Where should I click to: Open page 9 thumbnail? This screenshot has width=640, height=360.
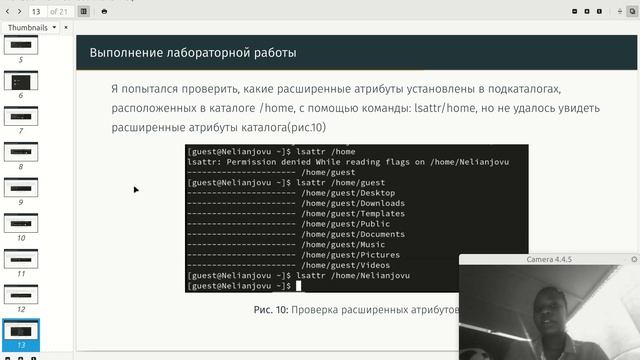pos(21,187)
